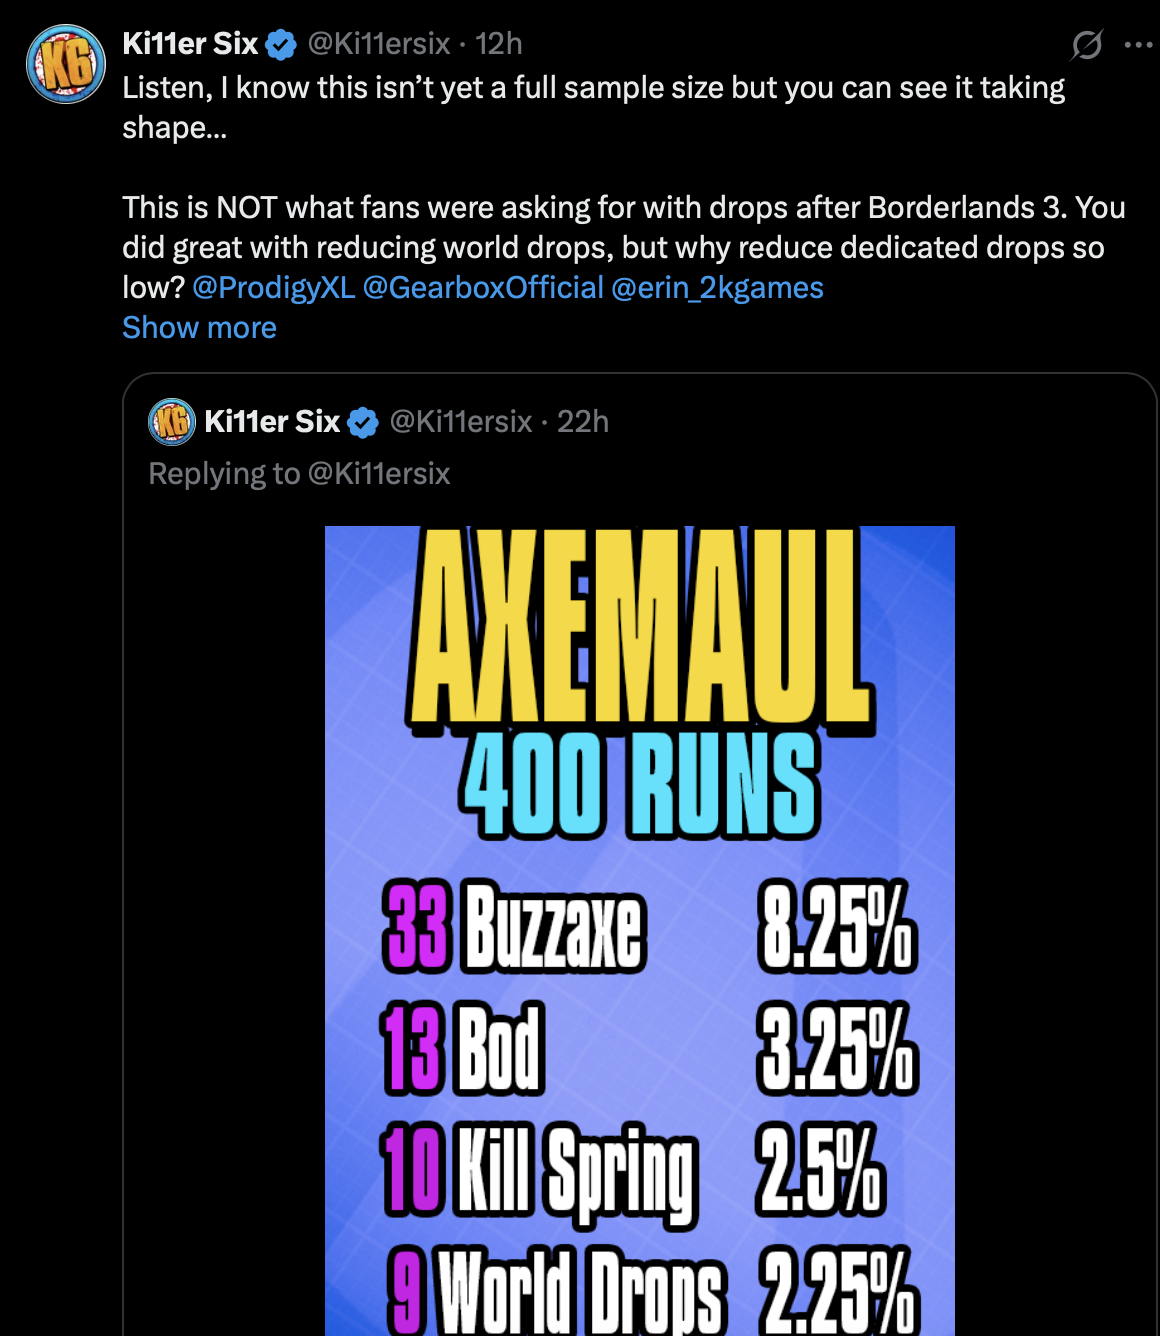Click the Ki11er Six name in the quoted tweet
The width and height of the screenshot is (1160, 1336).
point(272,422)
